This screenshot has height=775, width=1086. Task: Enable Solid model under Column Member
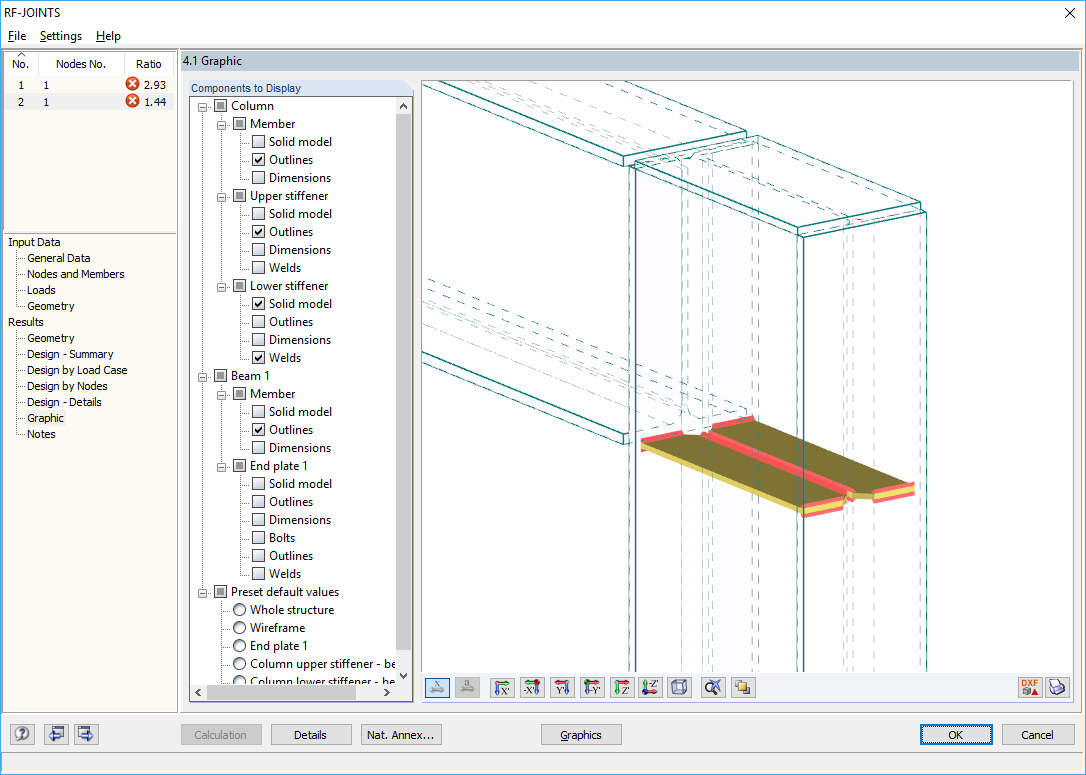(258, 141)
